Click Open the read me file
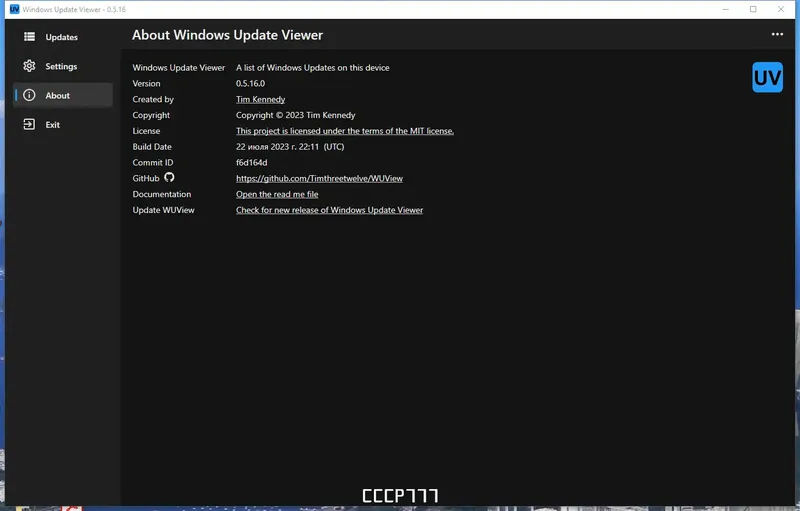This screenshot has width=800, height=511. point(277,194)
